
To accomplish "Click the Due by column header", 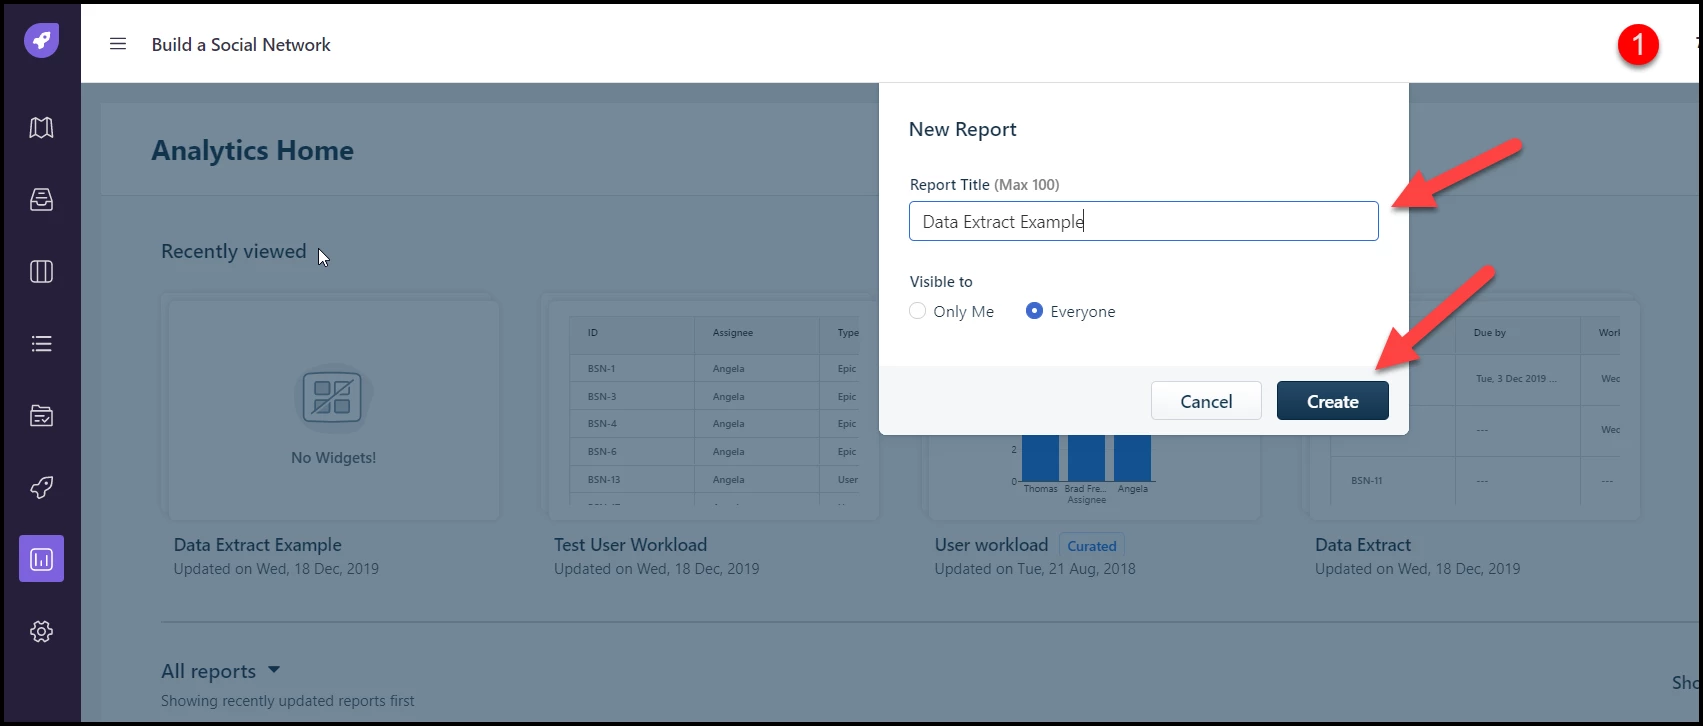I will [1489, 333].
